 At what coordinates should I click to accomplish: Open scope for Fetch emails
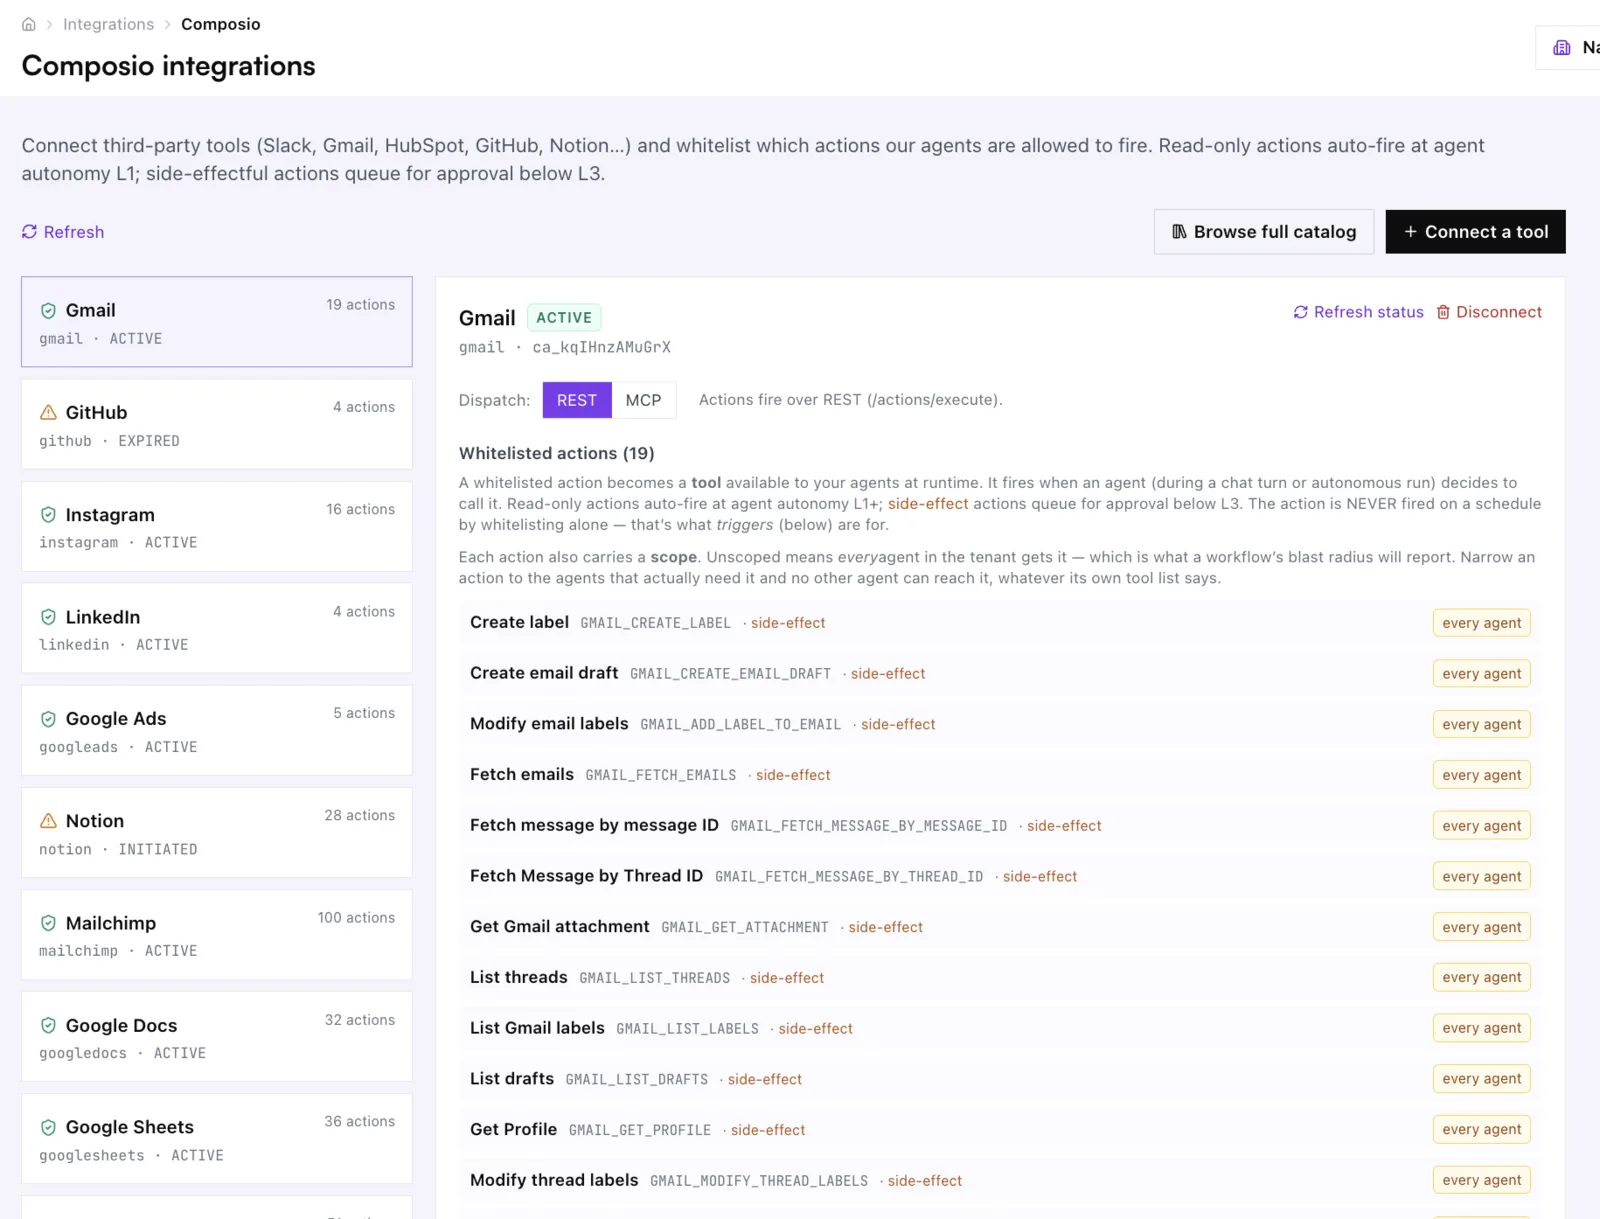1481,775
